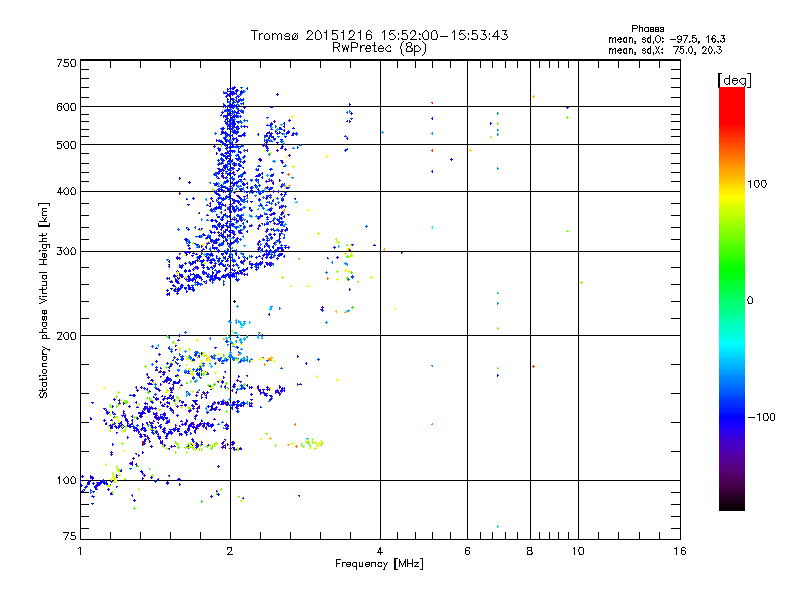Image resolution: width=800 pixels, height=600 pixels.
Task: Click x-axis tick label '16'
Action: 680,551
